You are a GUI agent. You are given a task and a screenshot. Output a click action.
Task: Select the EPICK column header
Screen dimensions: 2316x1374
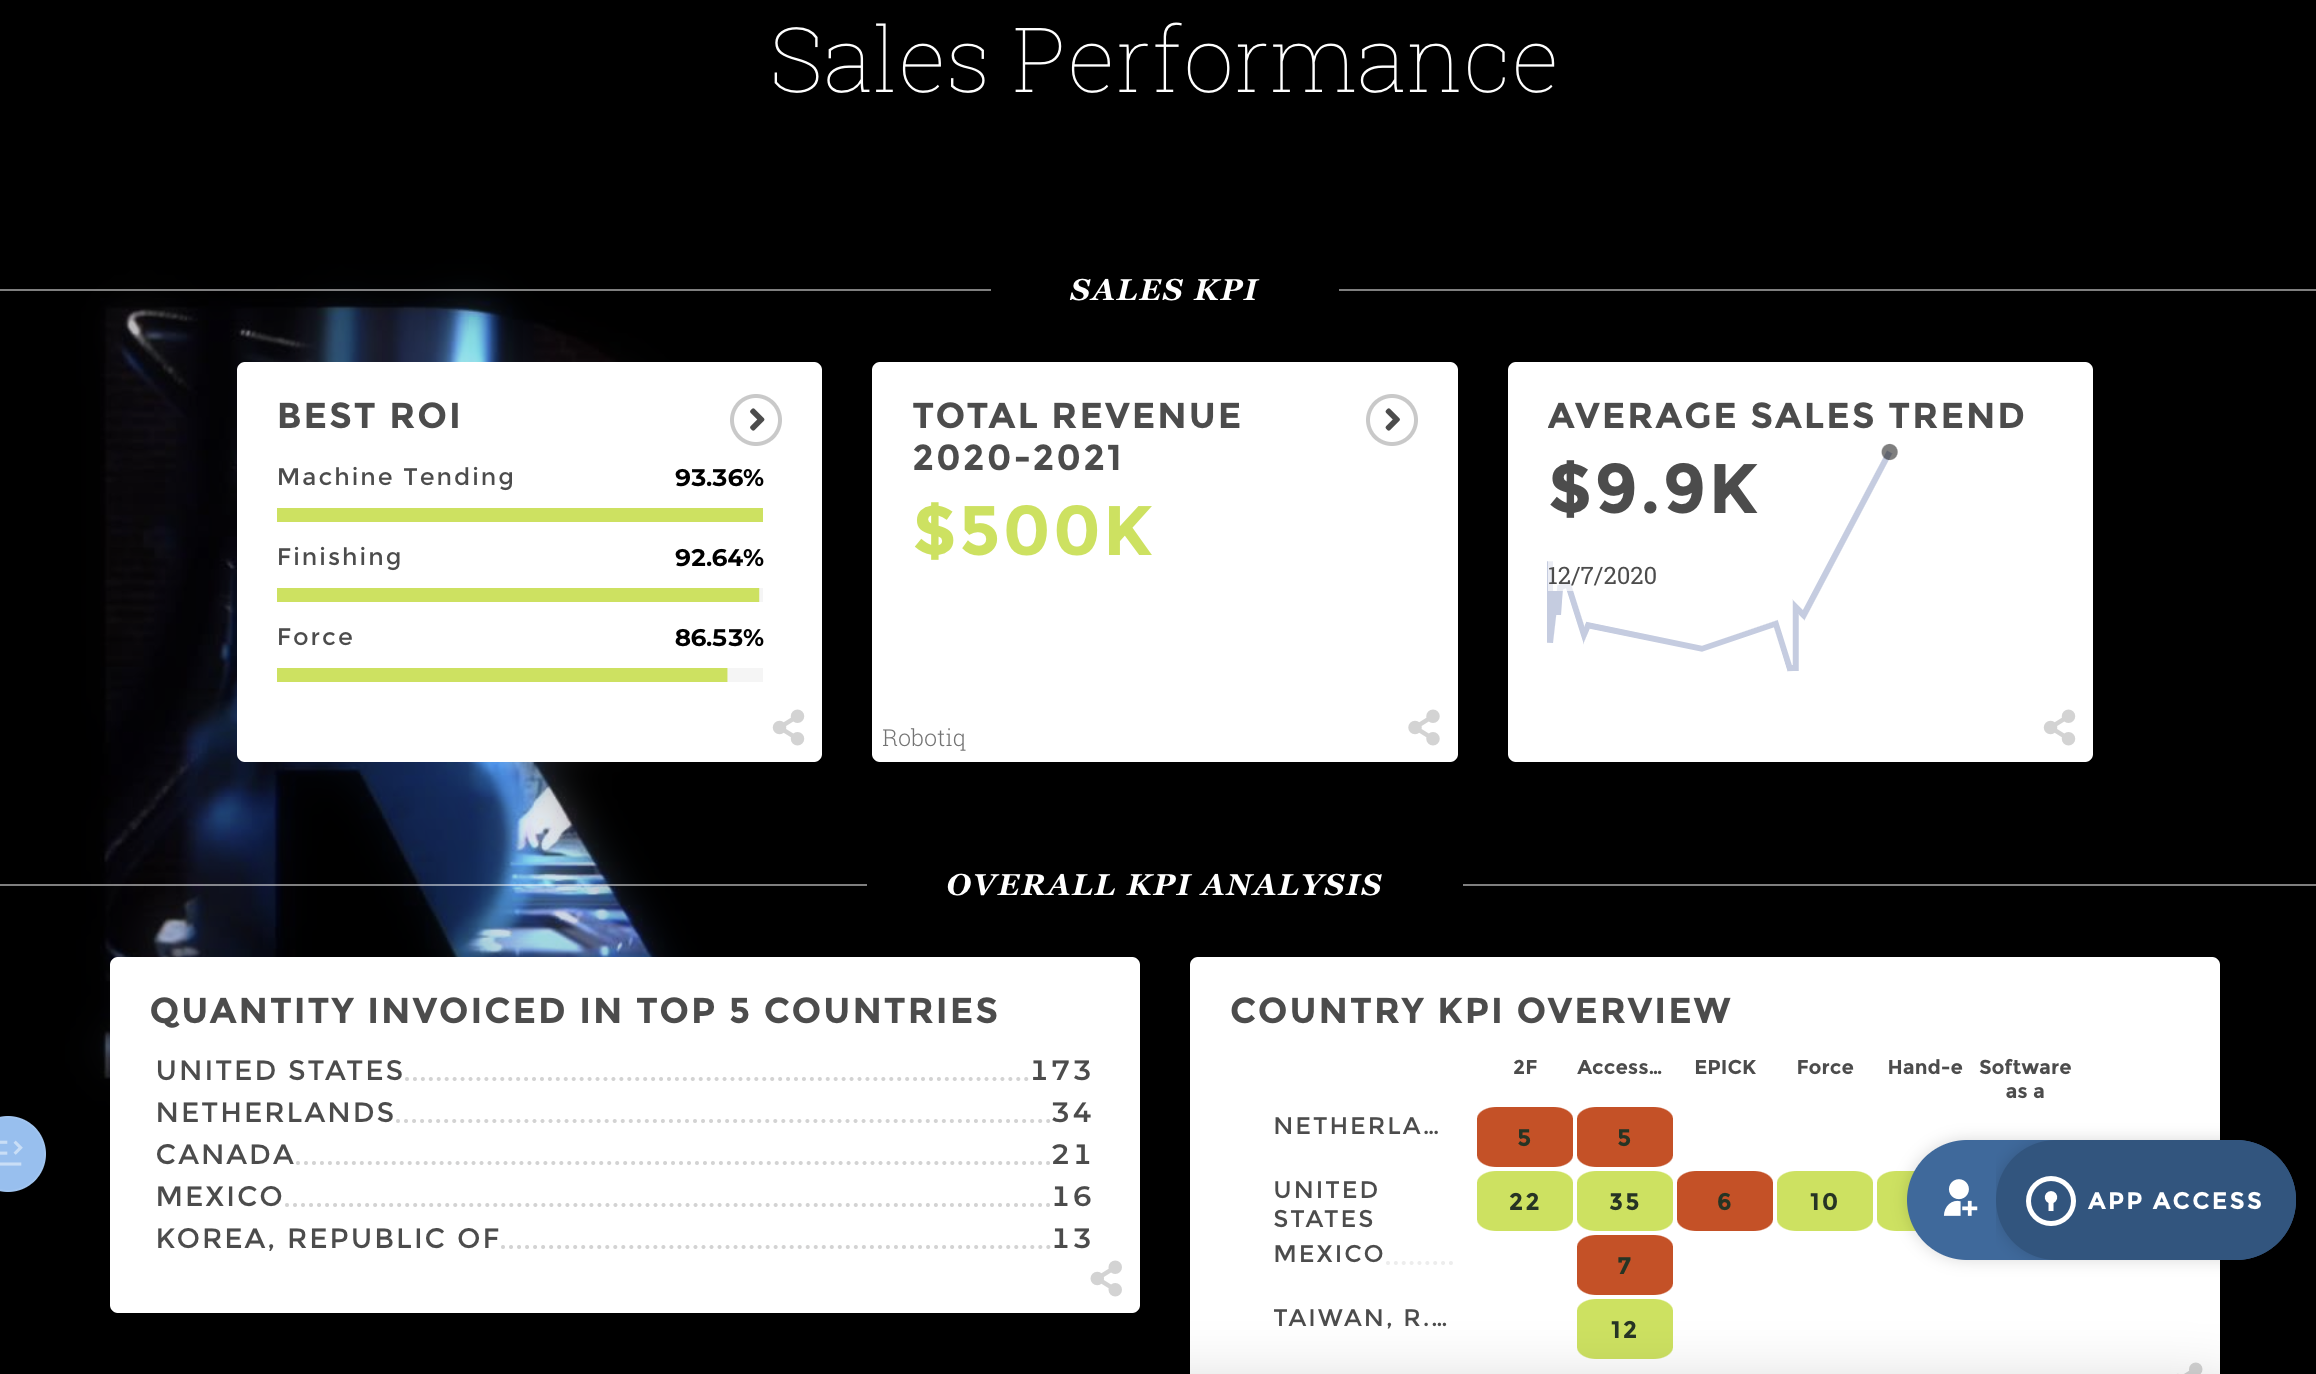1723,1067
